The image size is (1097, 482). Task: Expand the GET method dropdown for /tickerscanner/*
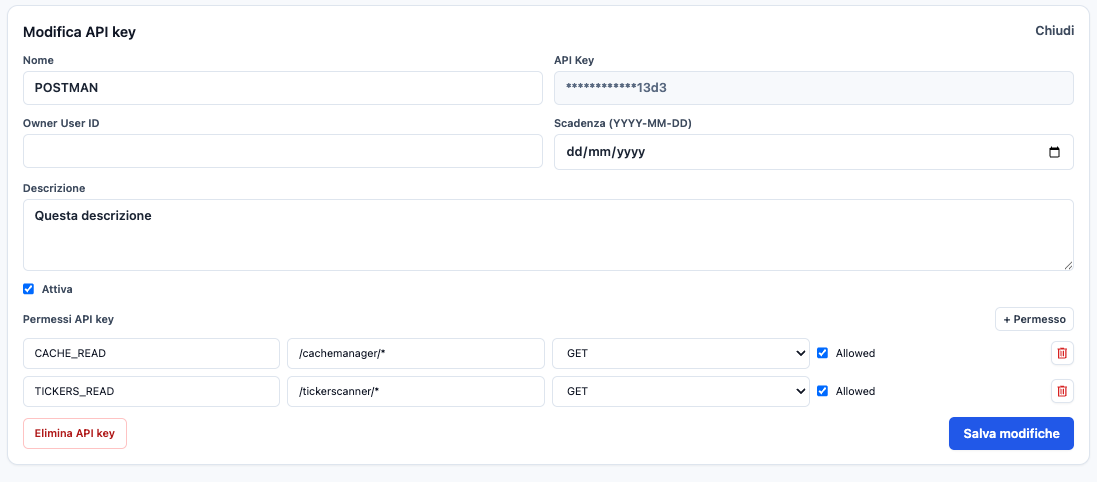click(x=680, y=391)
